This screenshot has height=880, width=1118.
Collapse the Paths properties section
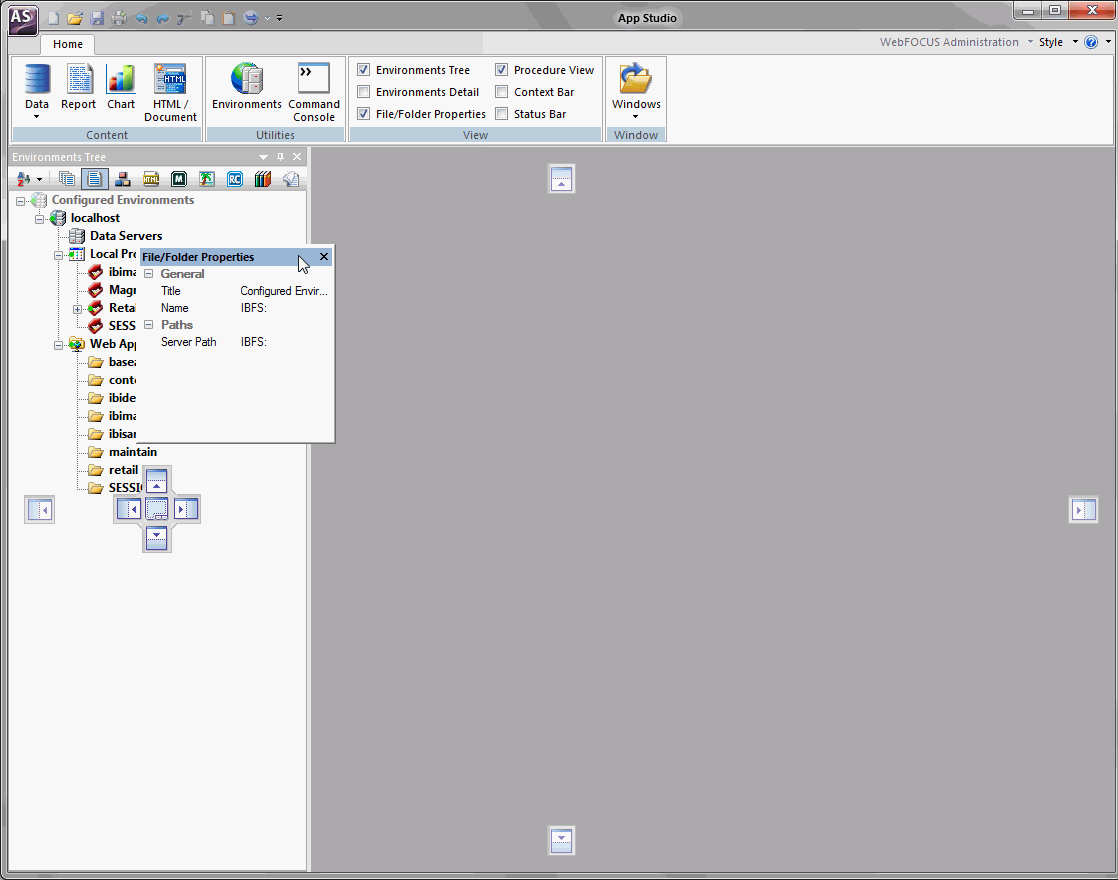pyautogui.click(x=149, y=324)
